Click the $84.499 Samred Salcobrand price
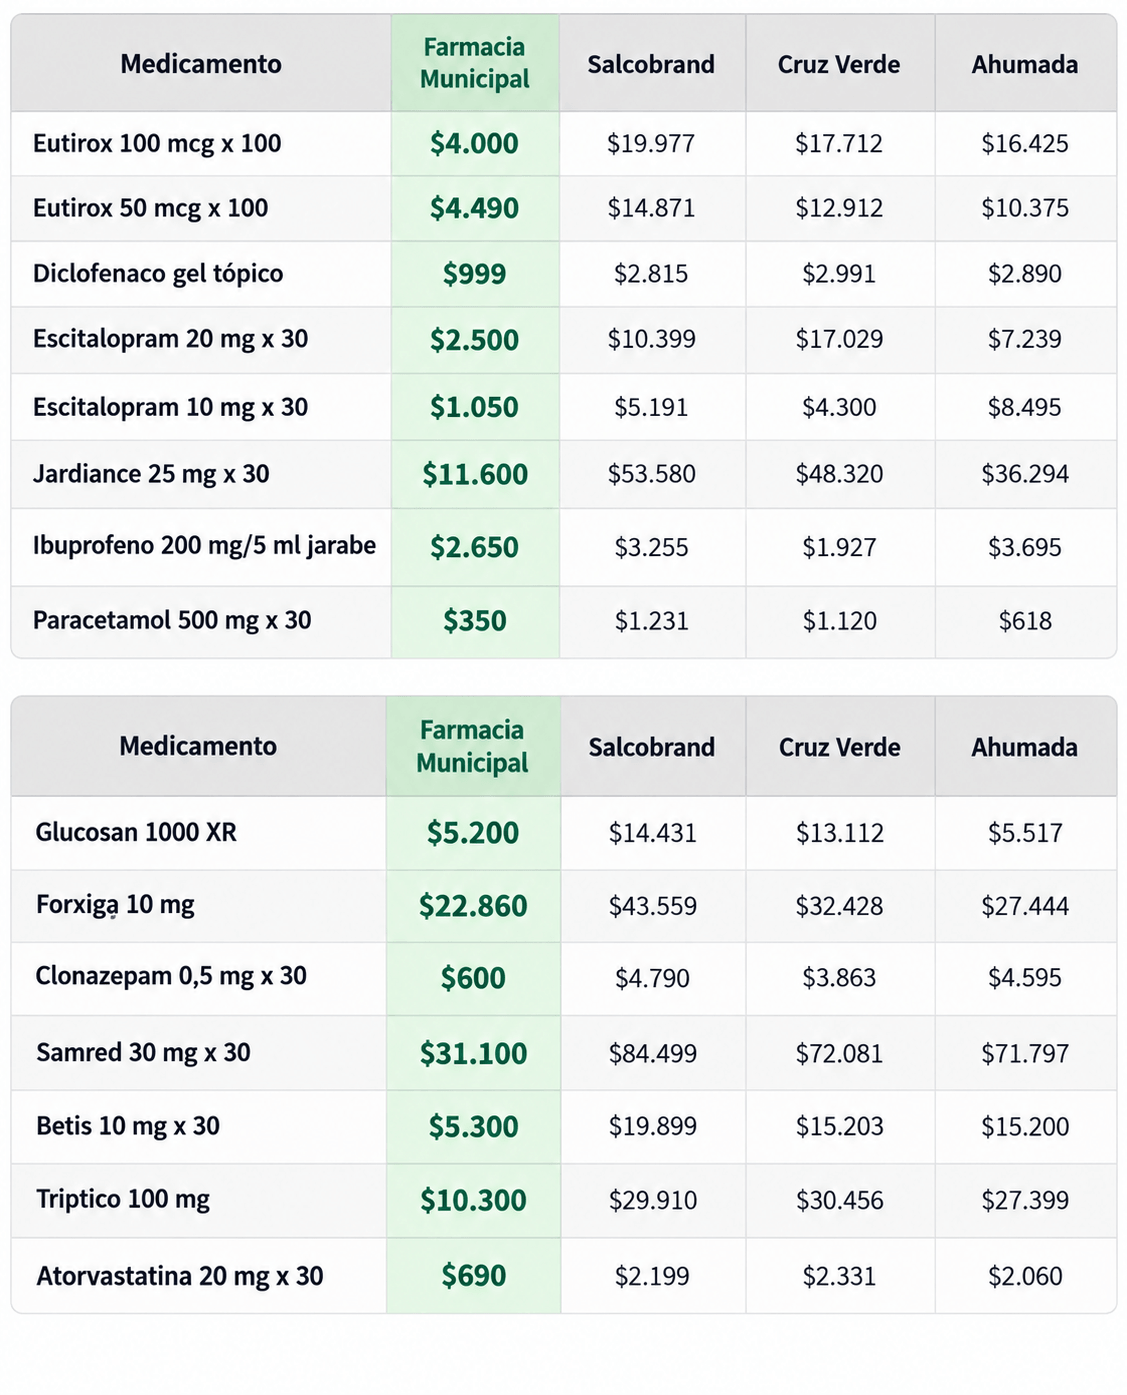The width and height of the screenshot is (1127, 1395). click(x=653, y=1053)
